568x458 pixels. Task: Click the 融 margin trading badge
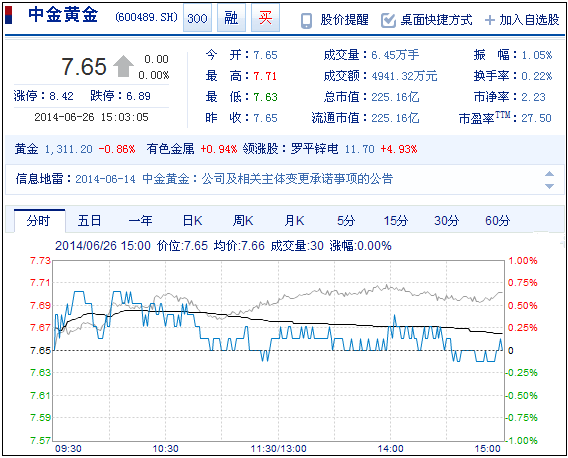click(x=231, y=18)
